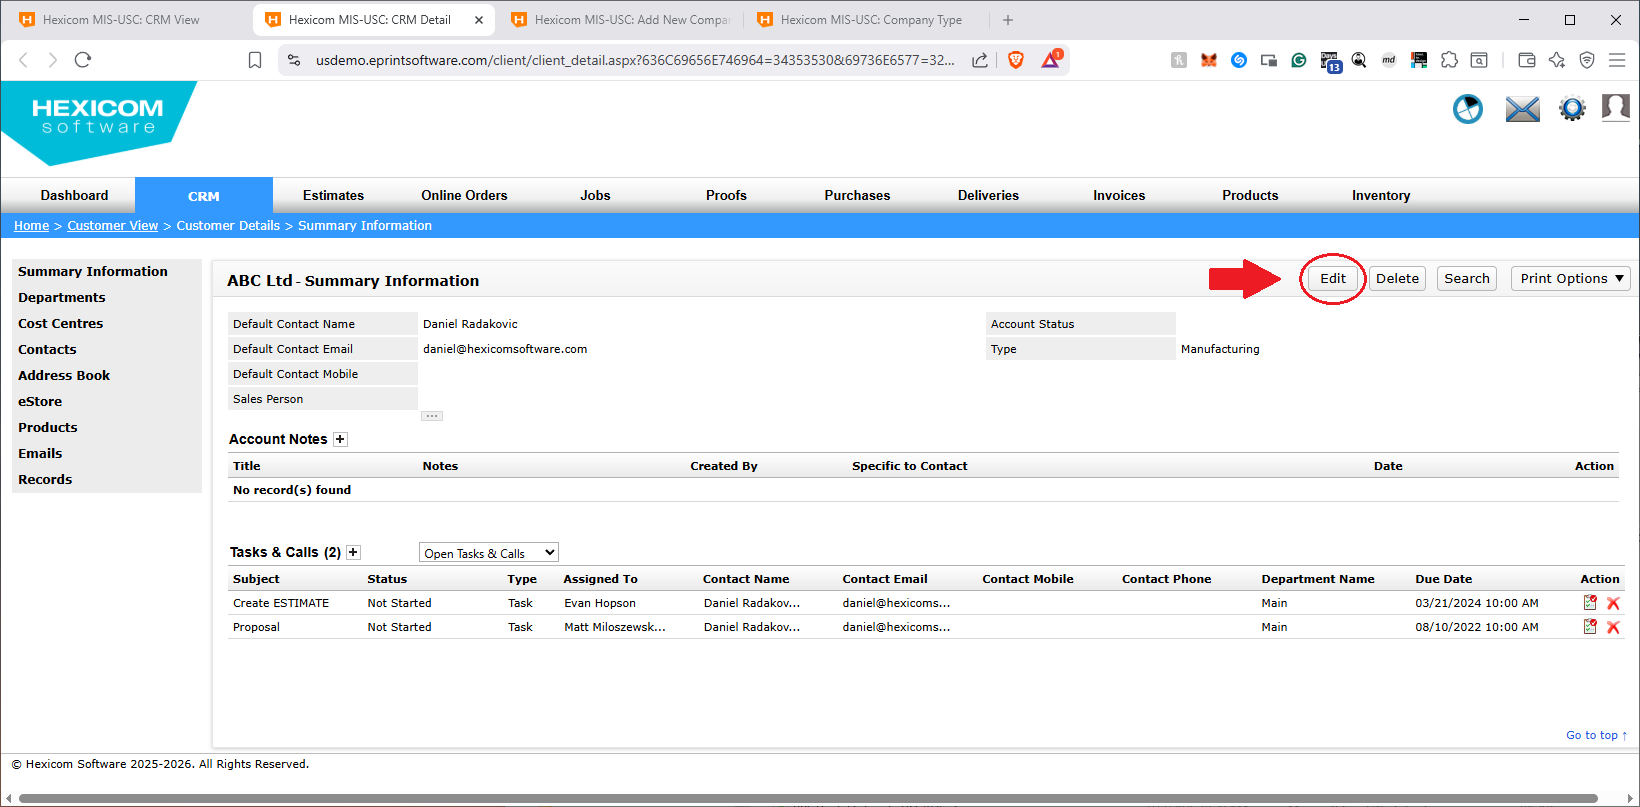Open Emails in the sidebar
Viewport: 1640px width, 807px height.
coord(40,453)
